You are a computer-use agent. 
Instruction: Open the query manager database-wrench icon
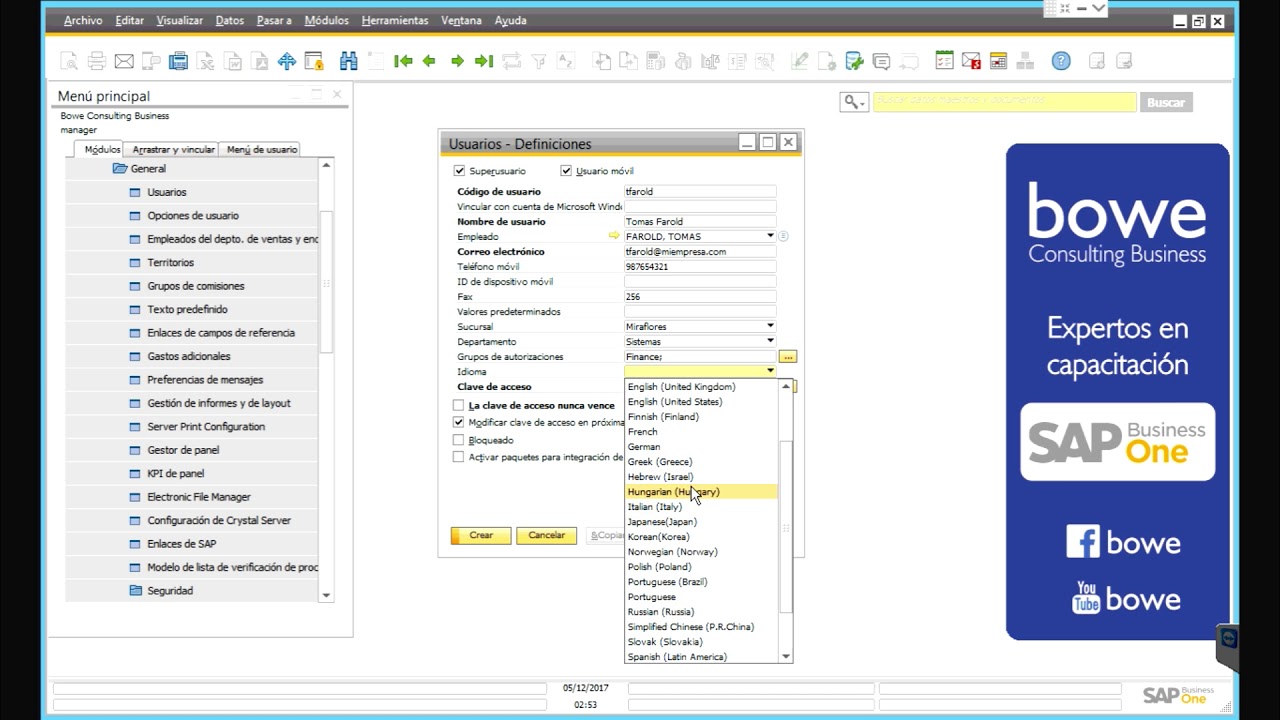pyautogui.click(x=854, y=61)
